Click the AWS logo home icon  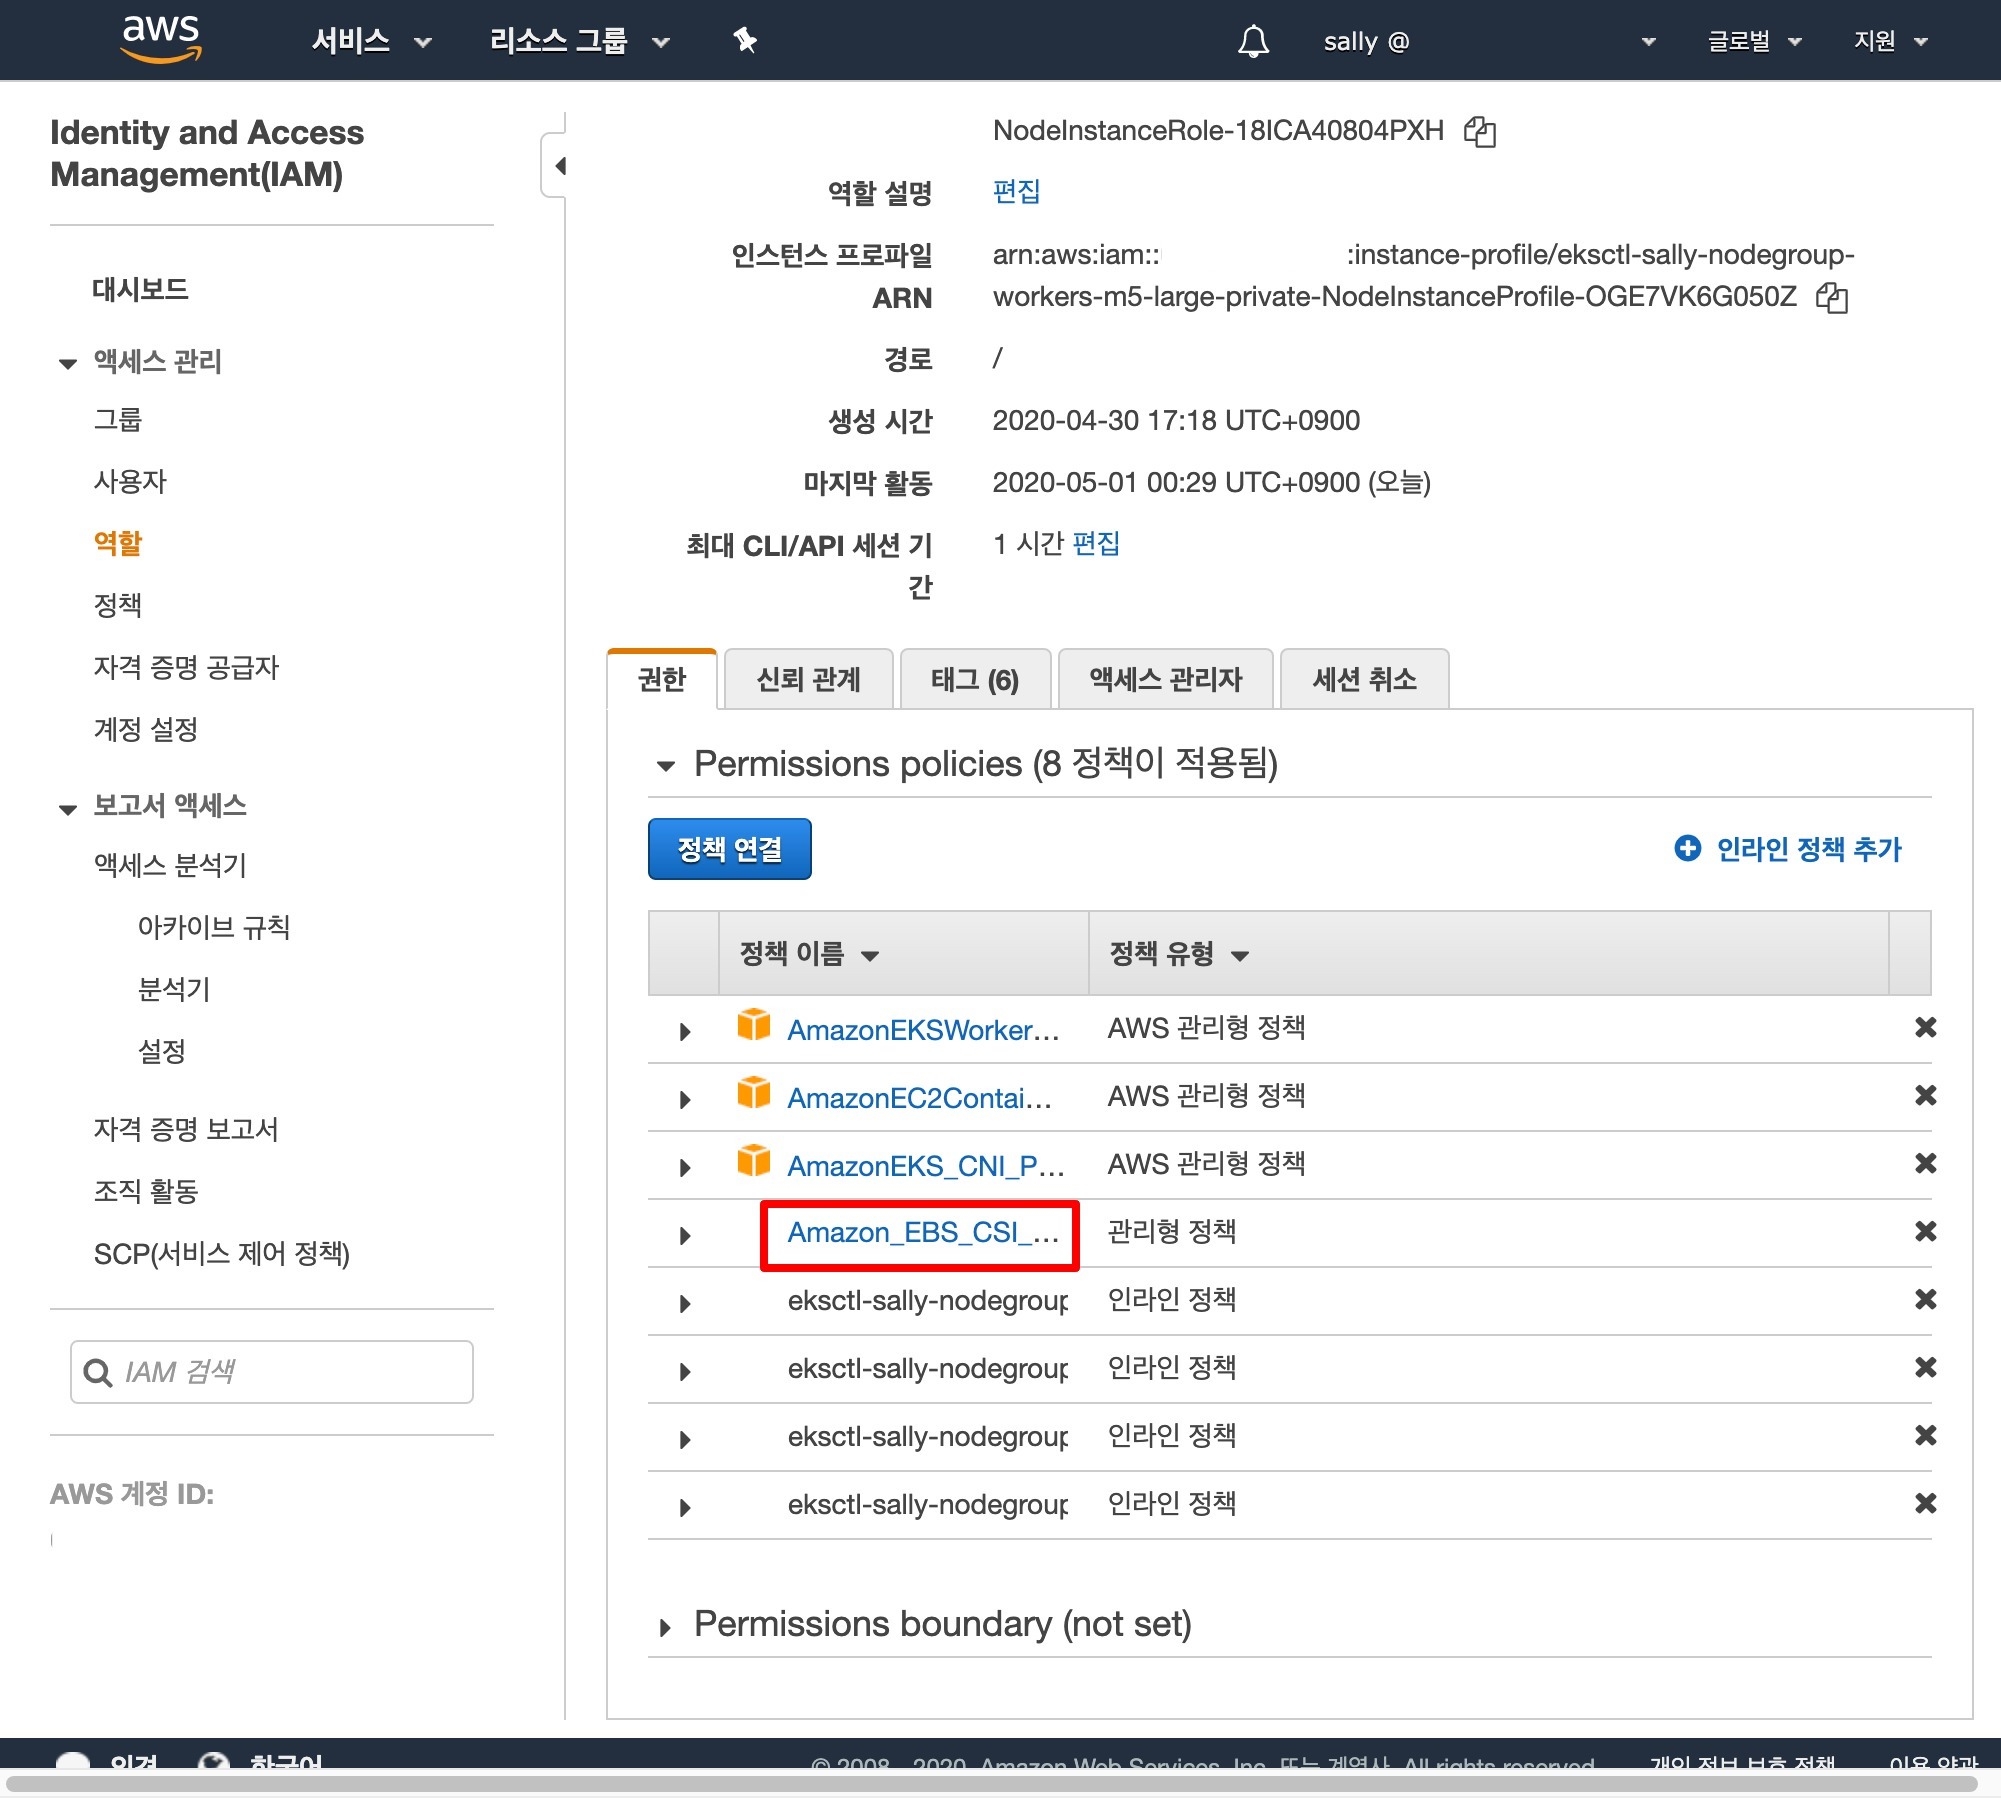pos(160,38)
